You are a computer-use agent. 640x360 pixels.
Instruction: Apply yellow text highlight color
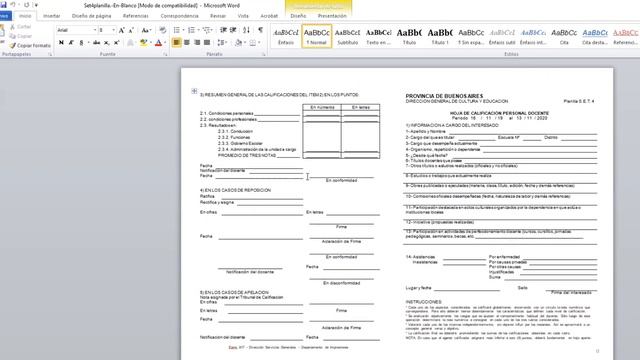[x=144, y=42]
